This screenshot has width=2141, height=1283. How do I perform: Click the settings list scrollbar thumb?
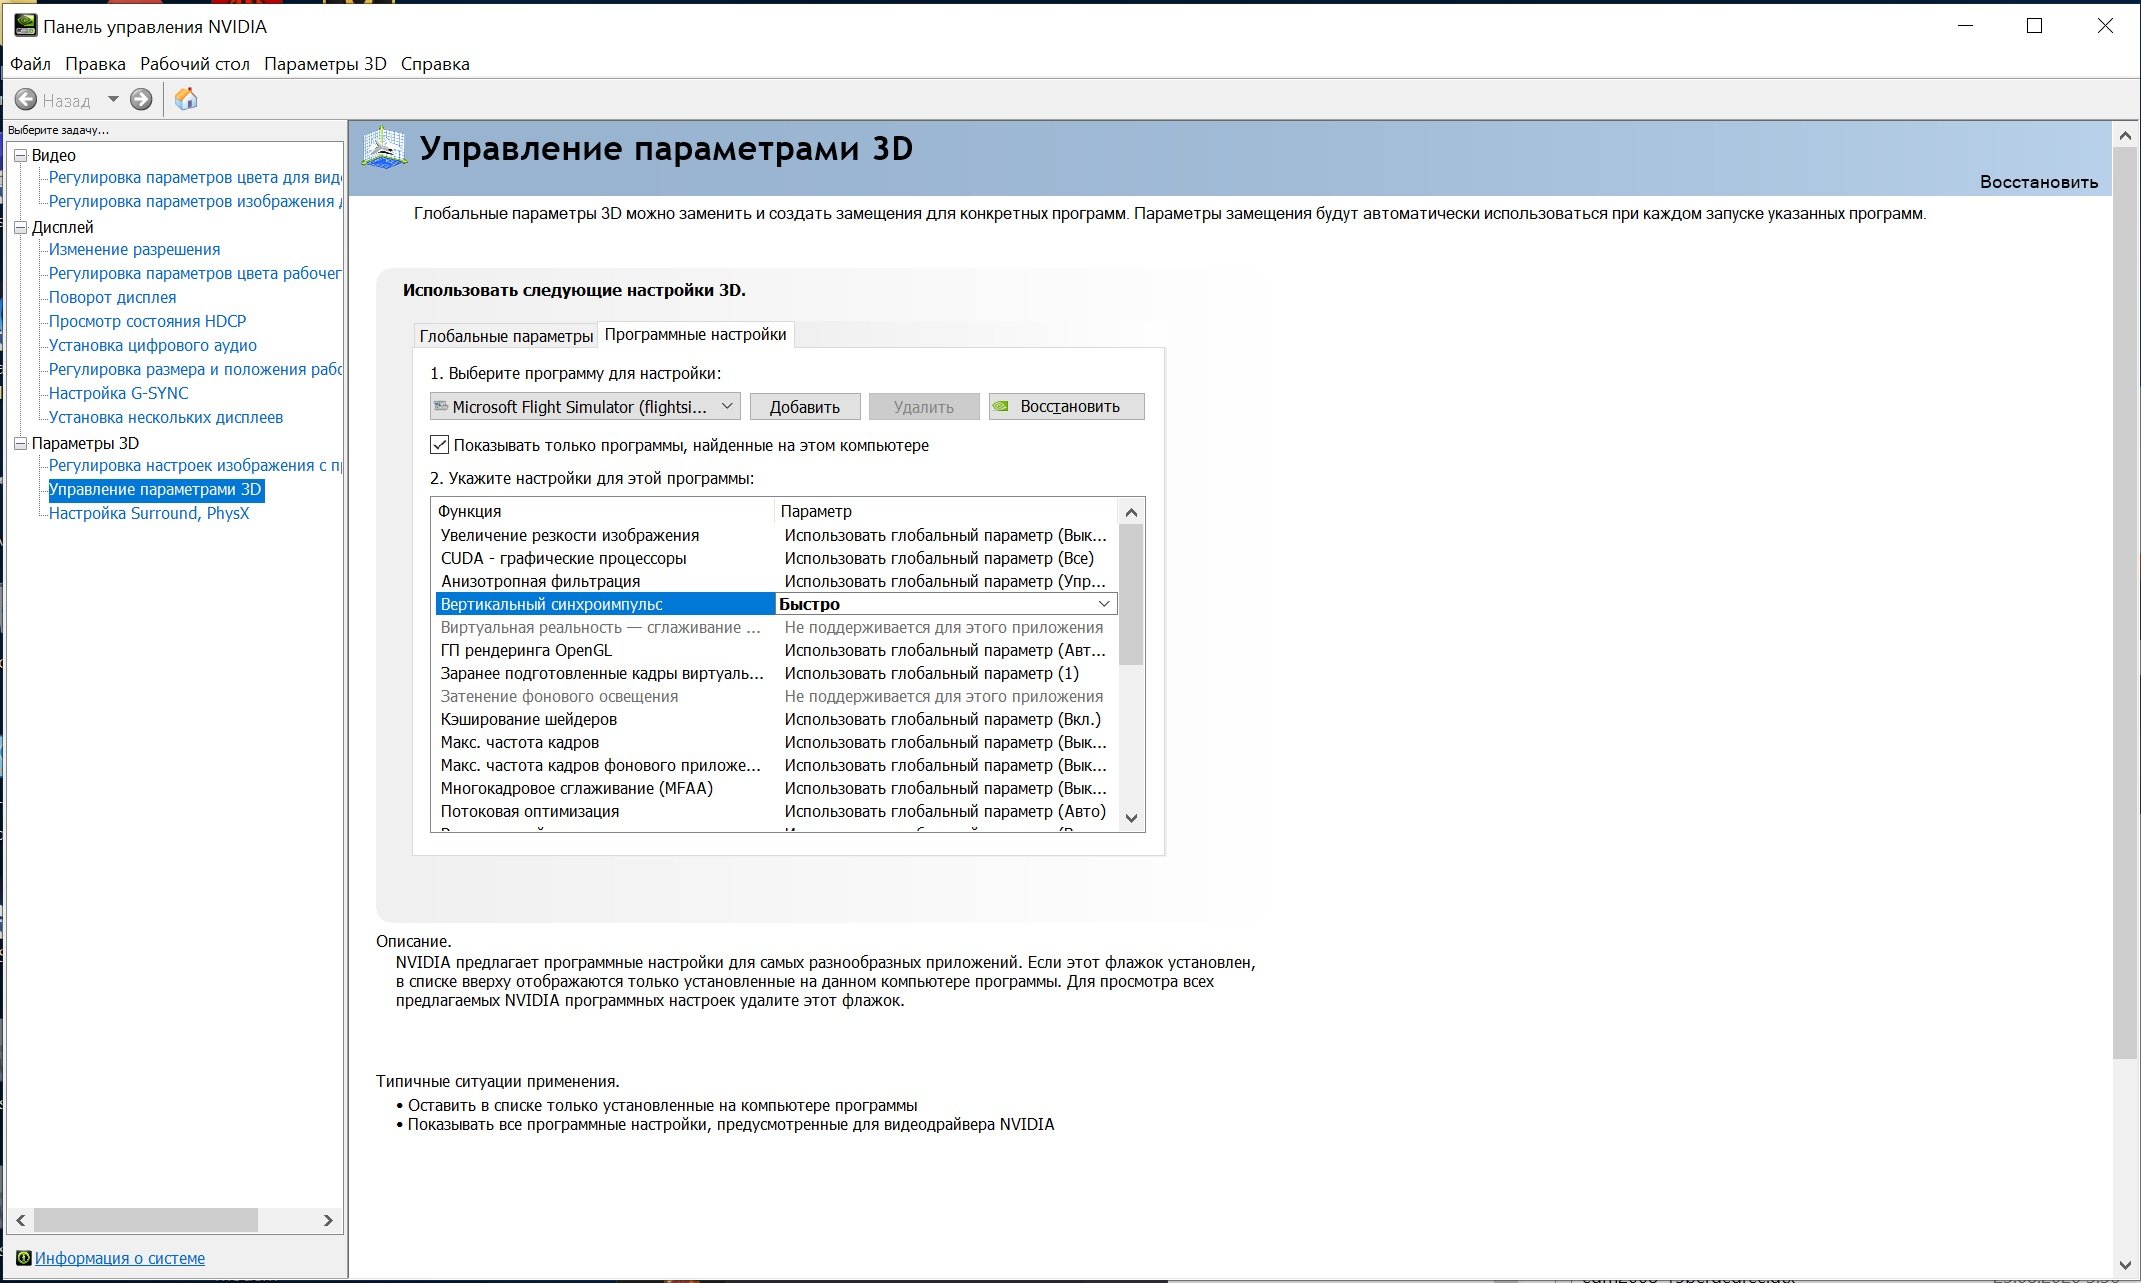point(1131,594)
